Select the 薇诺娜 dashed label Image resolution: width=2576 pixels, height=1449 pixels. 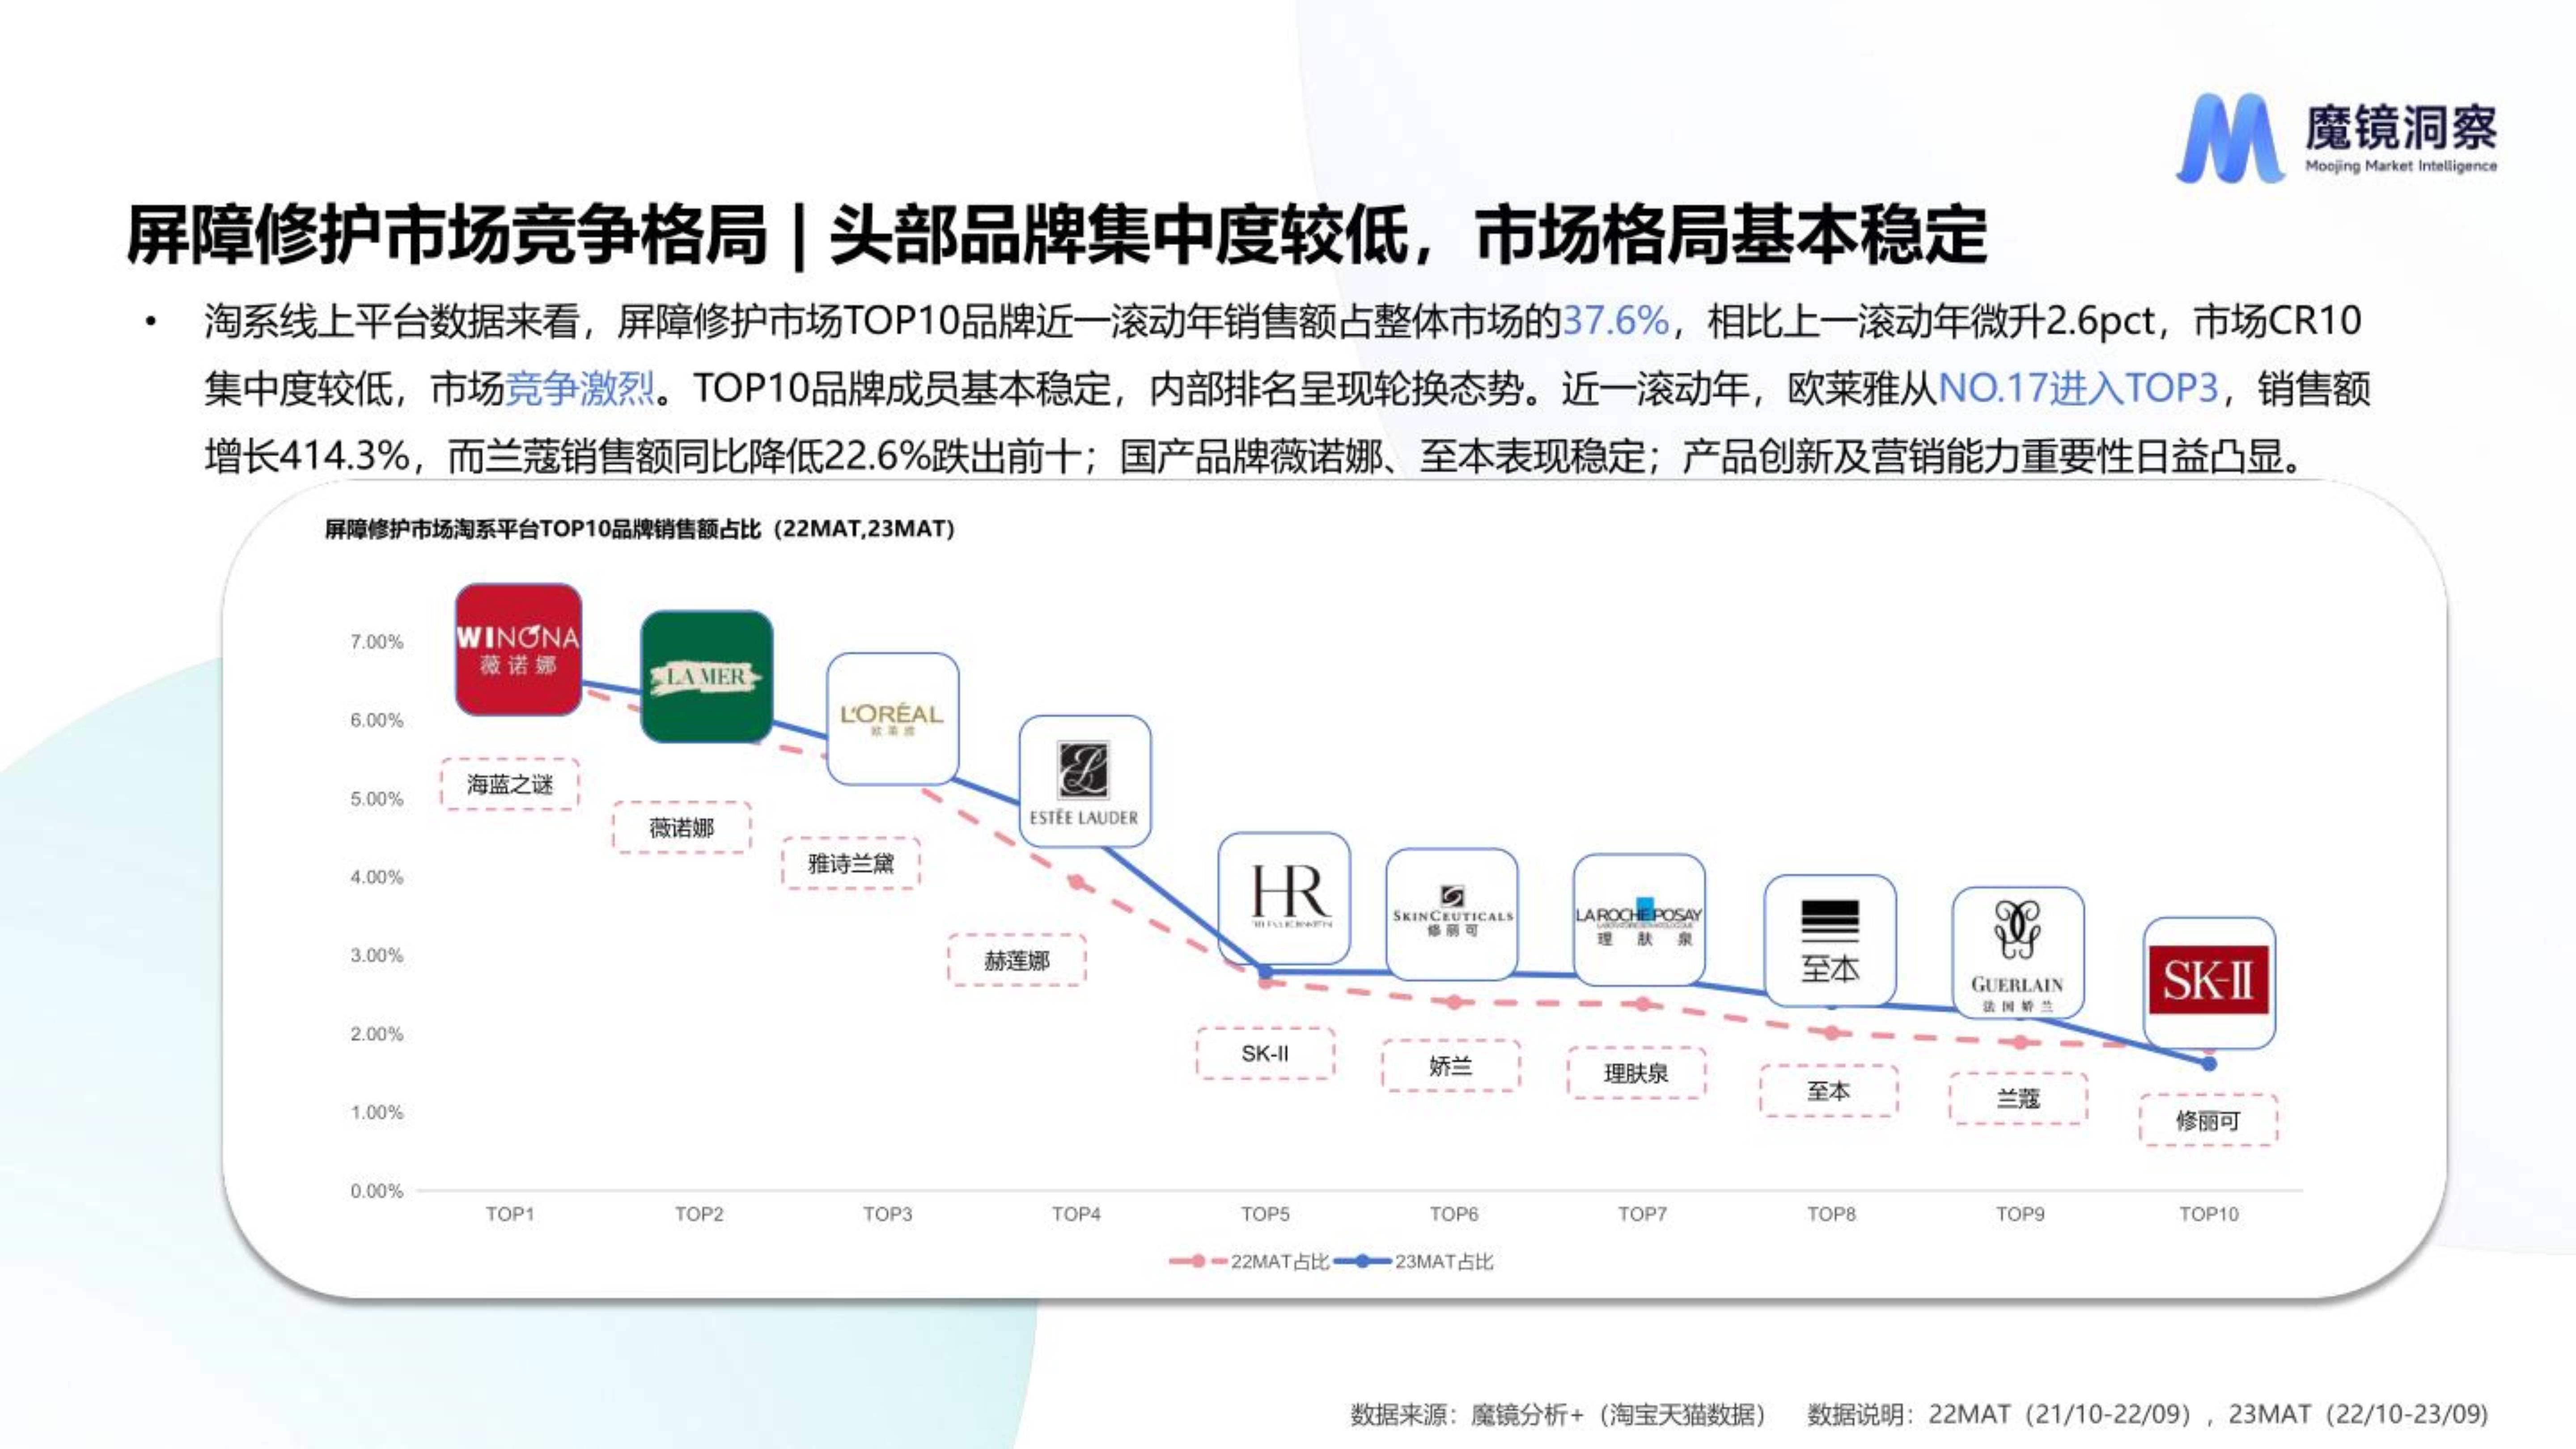pyautogui.click(x=682, y=827)
